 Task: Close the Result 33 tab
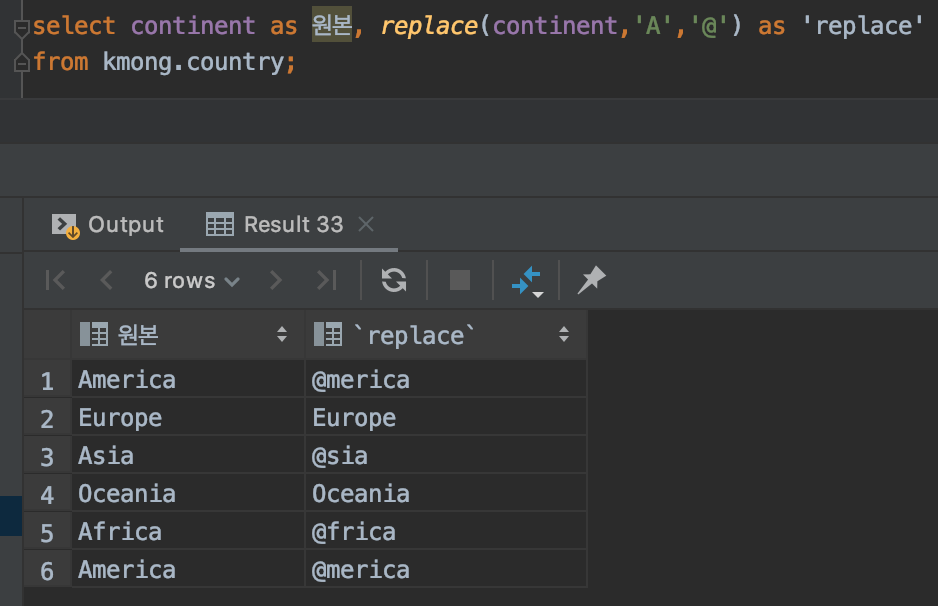[366, 224]
